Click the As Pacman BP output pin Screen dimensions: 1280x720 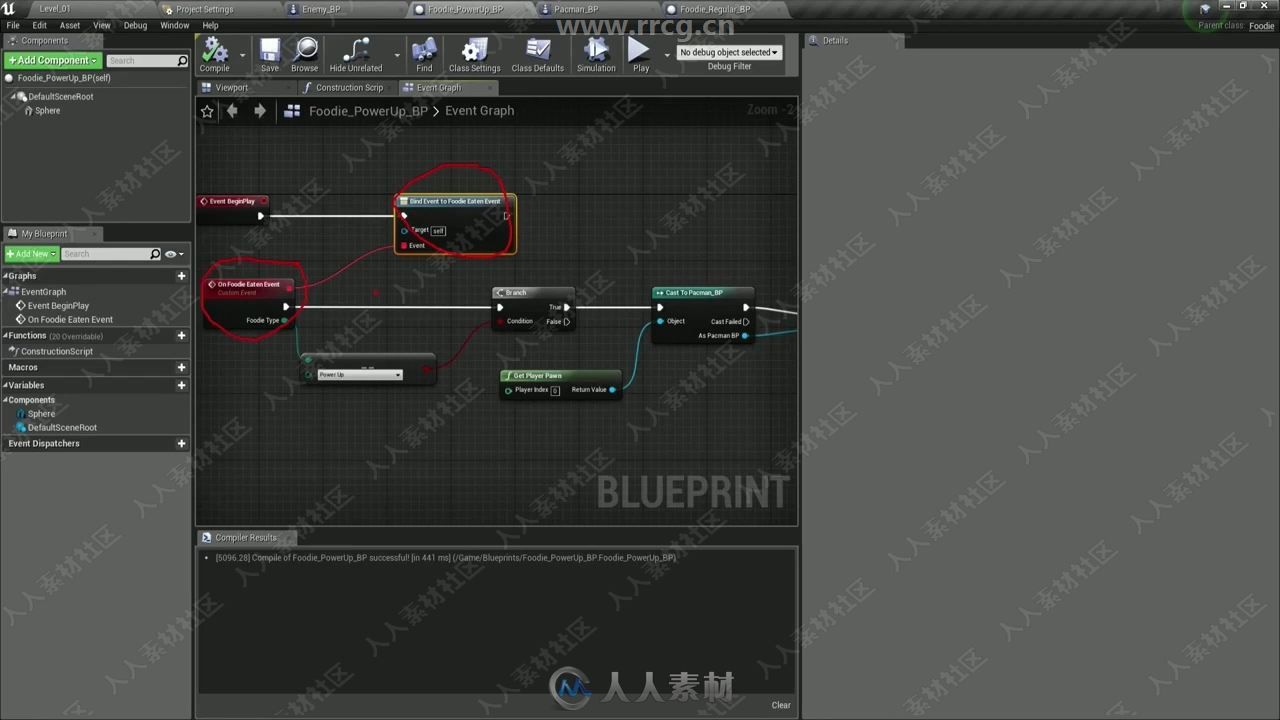coord(745,336)
